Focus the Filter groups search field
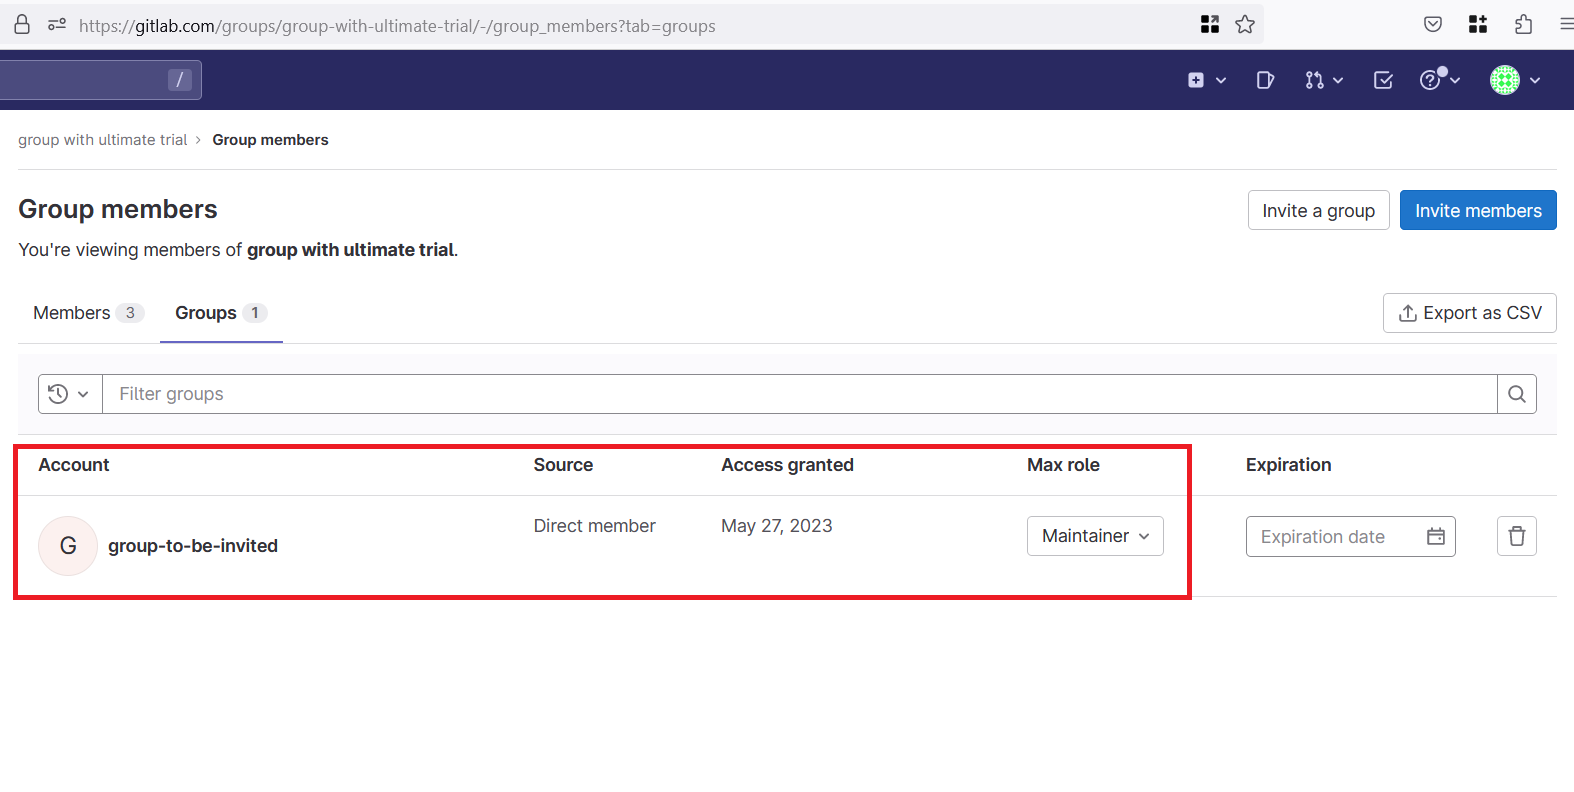Image resolution: width=1574 pixels, height=792 pixels. coord(798,394)
